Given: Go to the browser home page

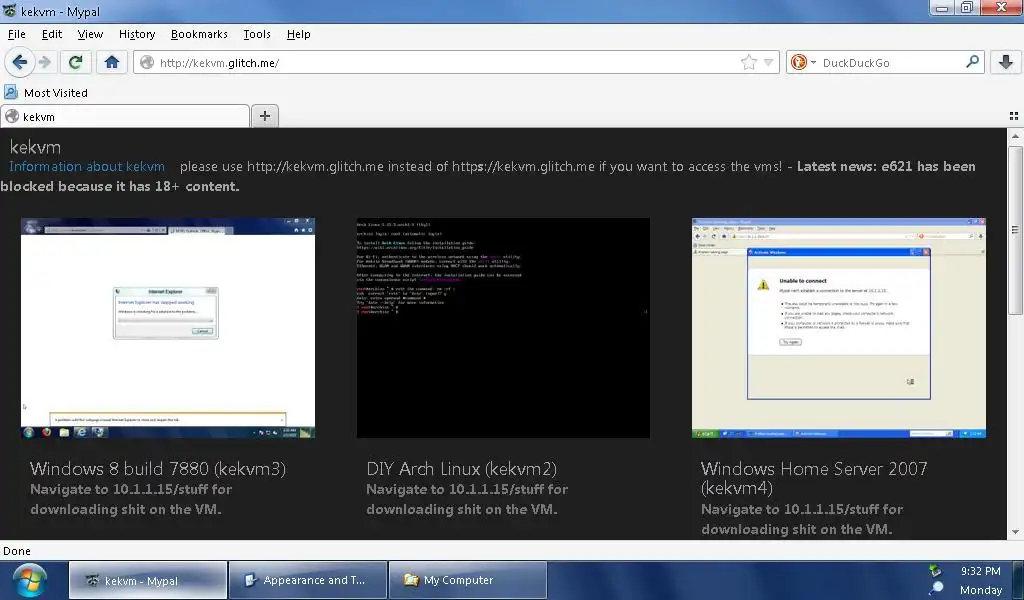Looking at the screenshot, I should tap(112, 63).
